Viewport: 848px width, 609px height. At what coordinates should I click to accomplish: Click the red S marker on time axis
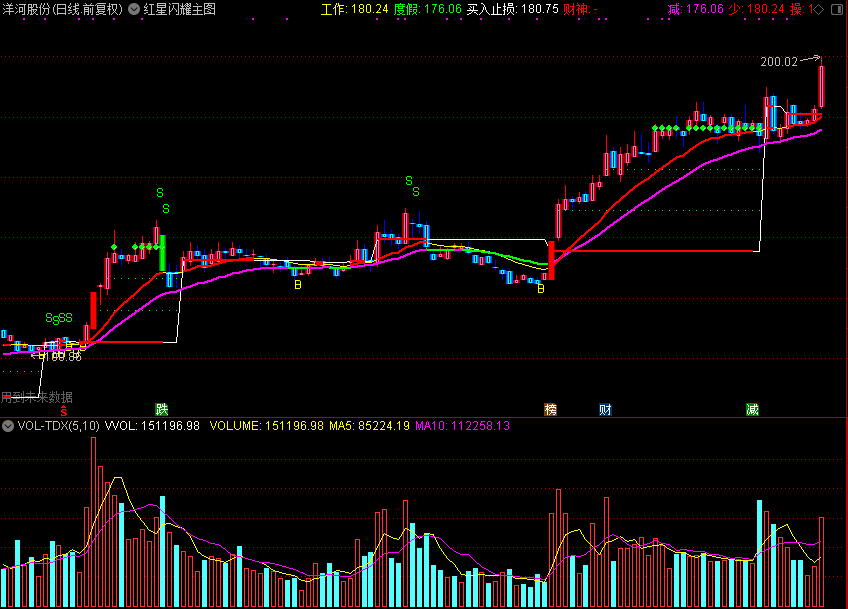[64, 410]
